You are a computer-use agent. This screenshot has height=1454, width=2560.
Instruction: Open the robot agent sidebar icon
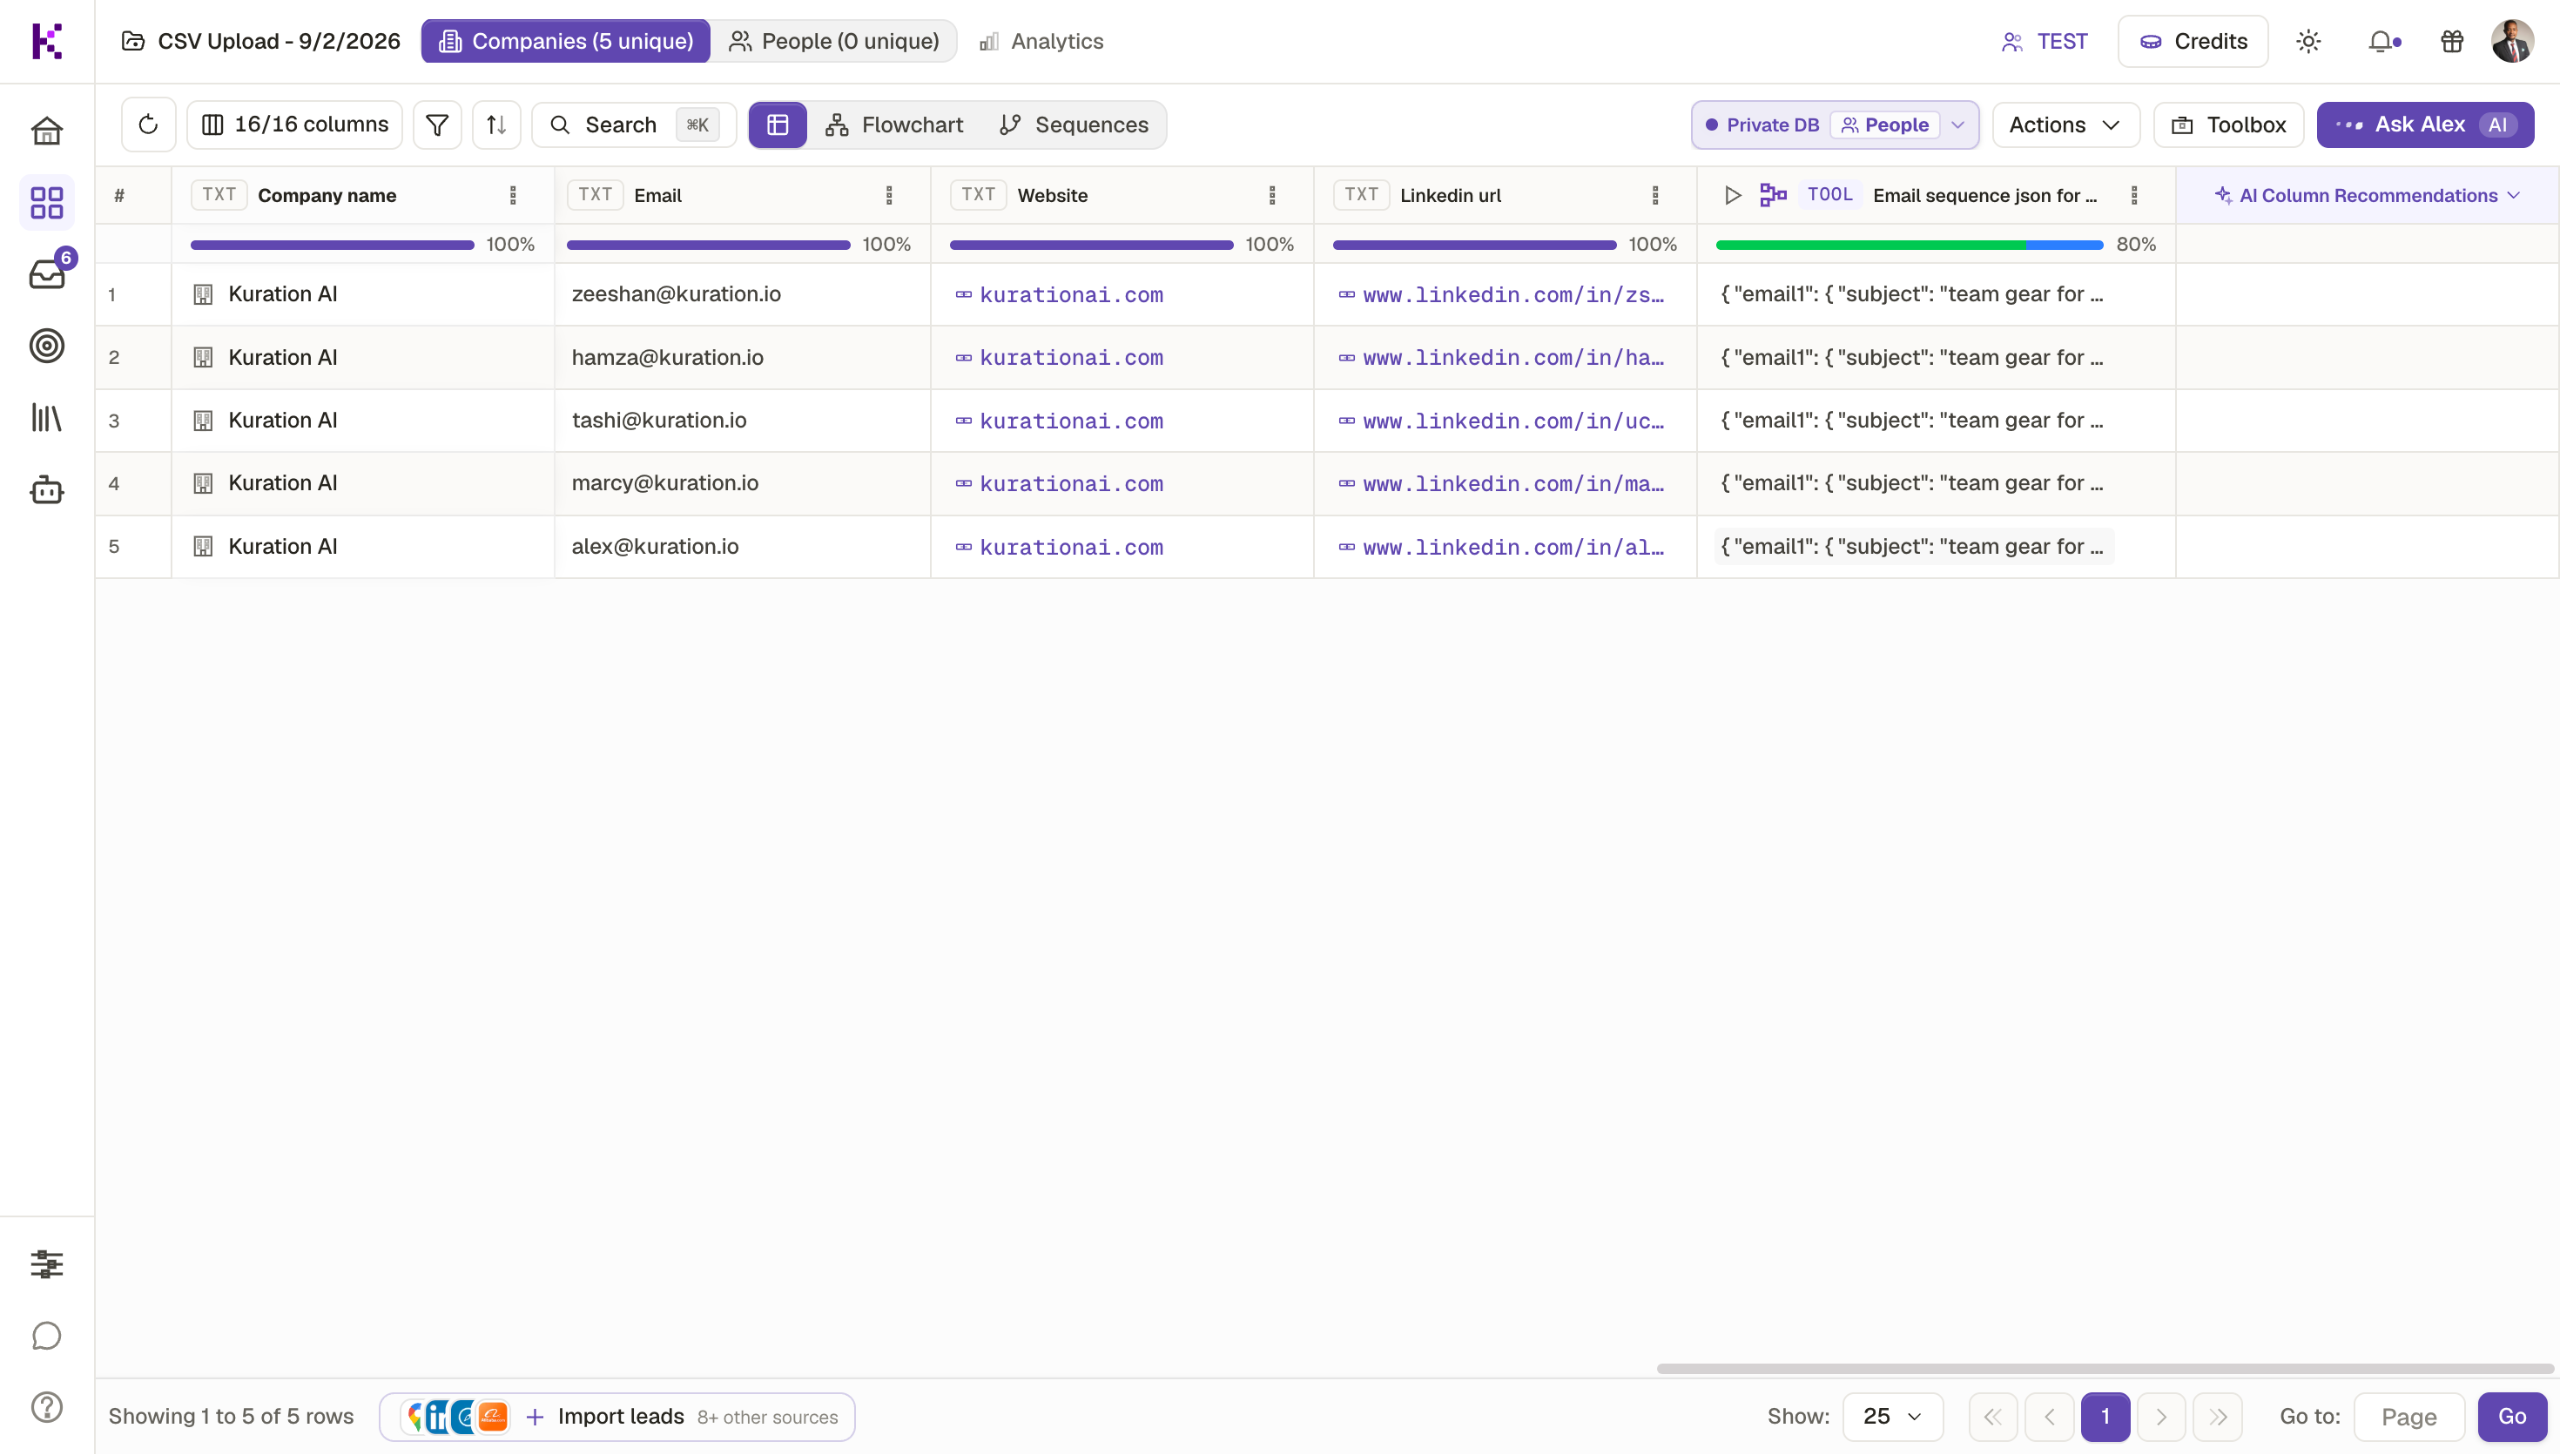47,490
